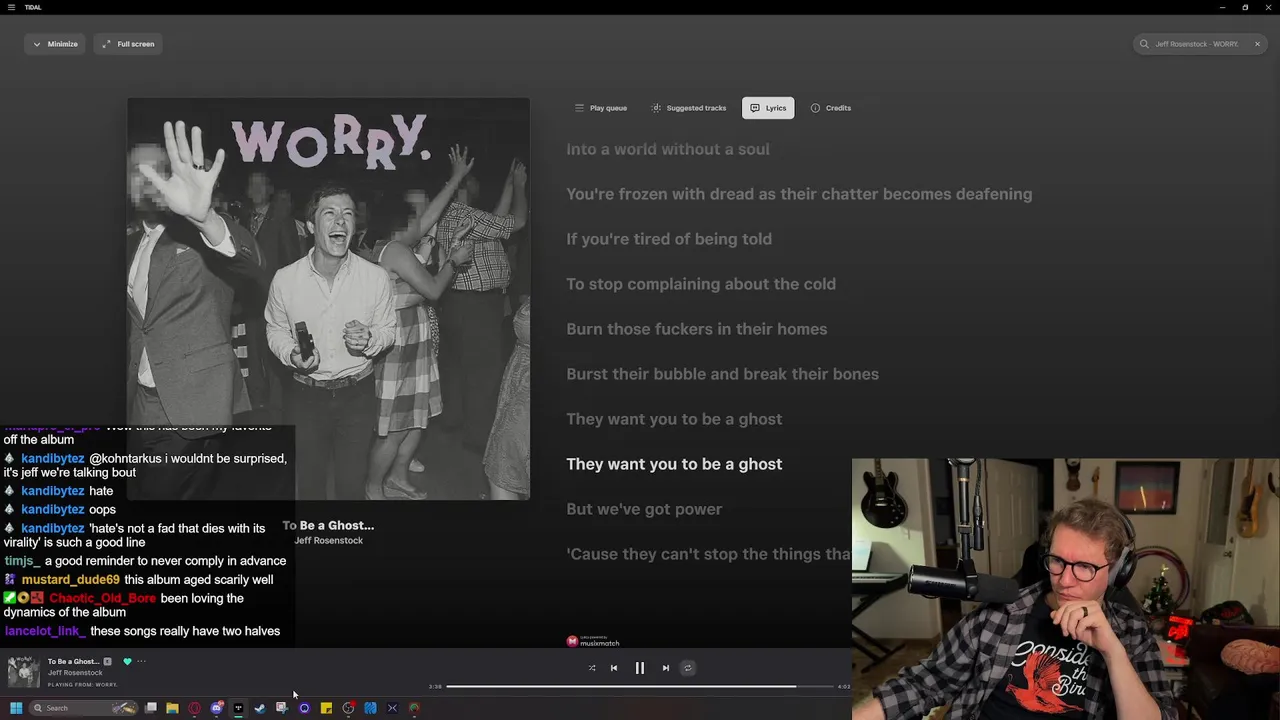Select lyric "If you're tired of being told"
The width and height of the screenshot is (1280, 720).
pyautogui.click(x=669, y=239)
